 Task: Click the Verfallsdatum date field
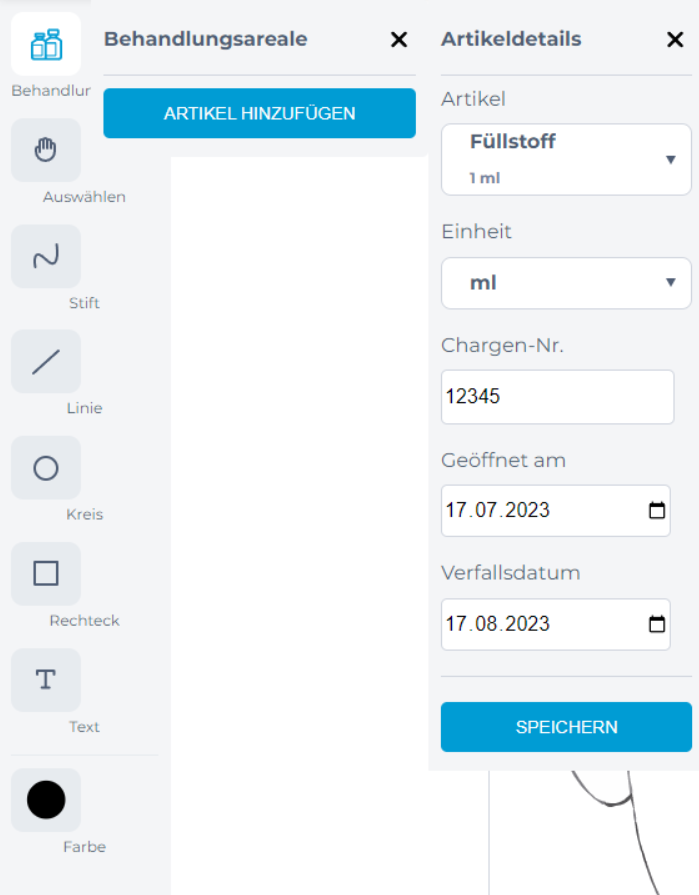coord(556,624)
